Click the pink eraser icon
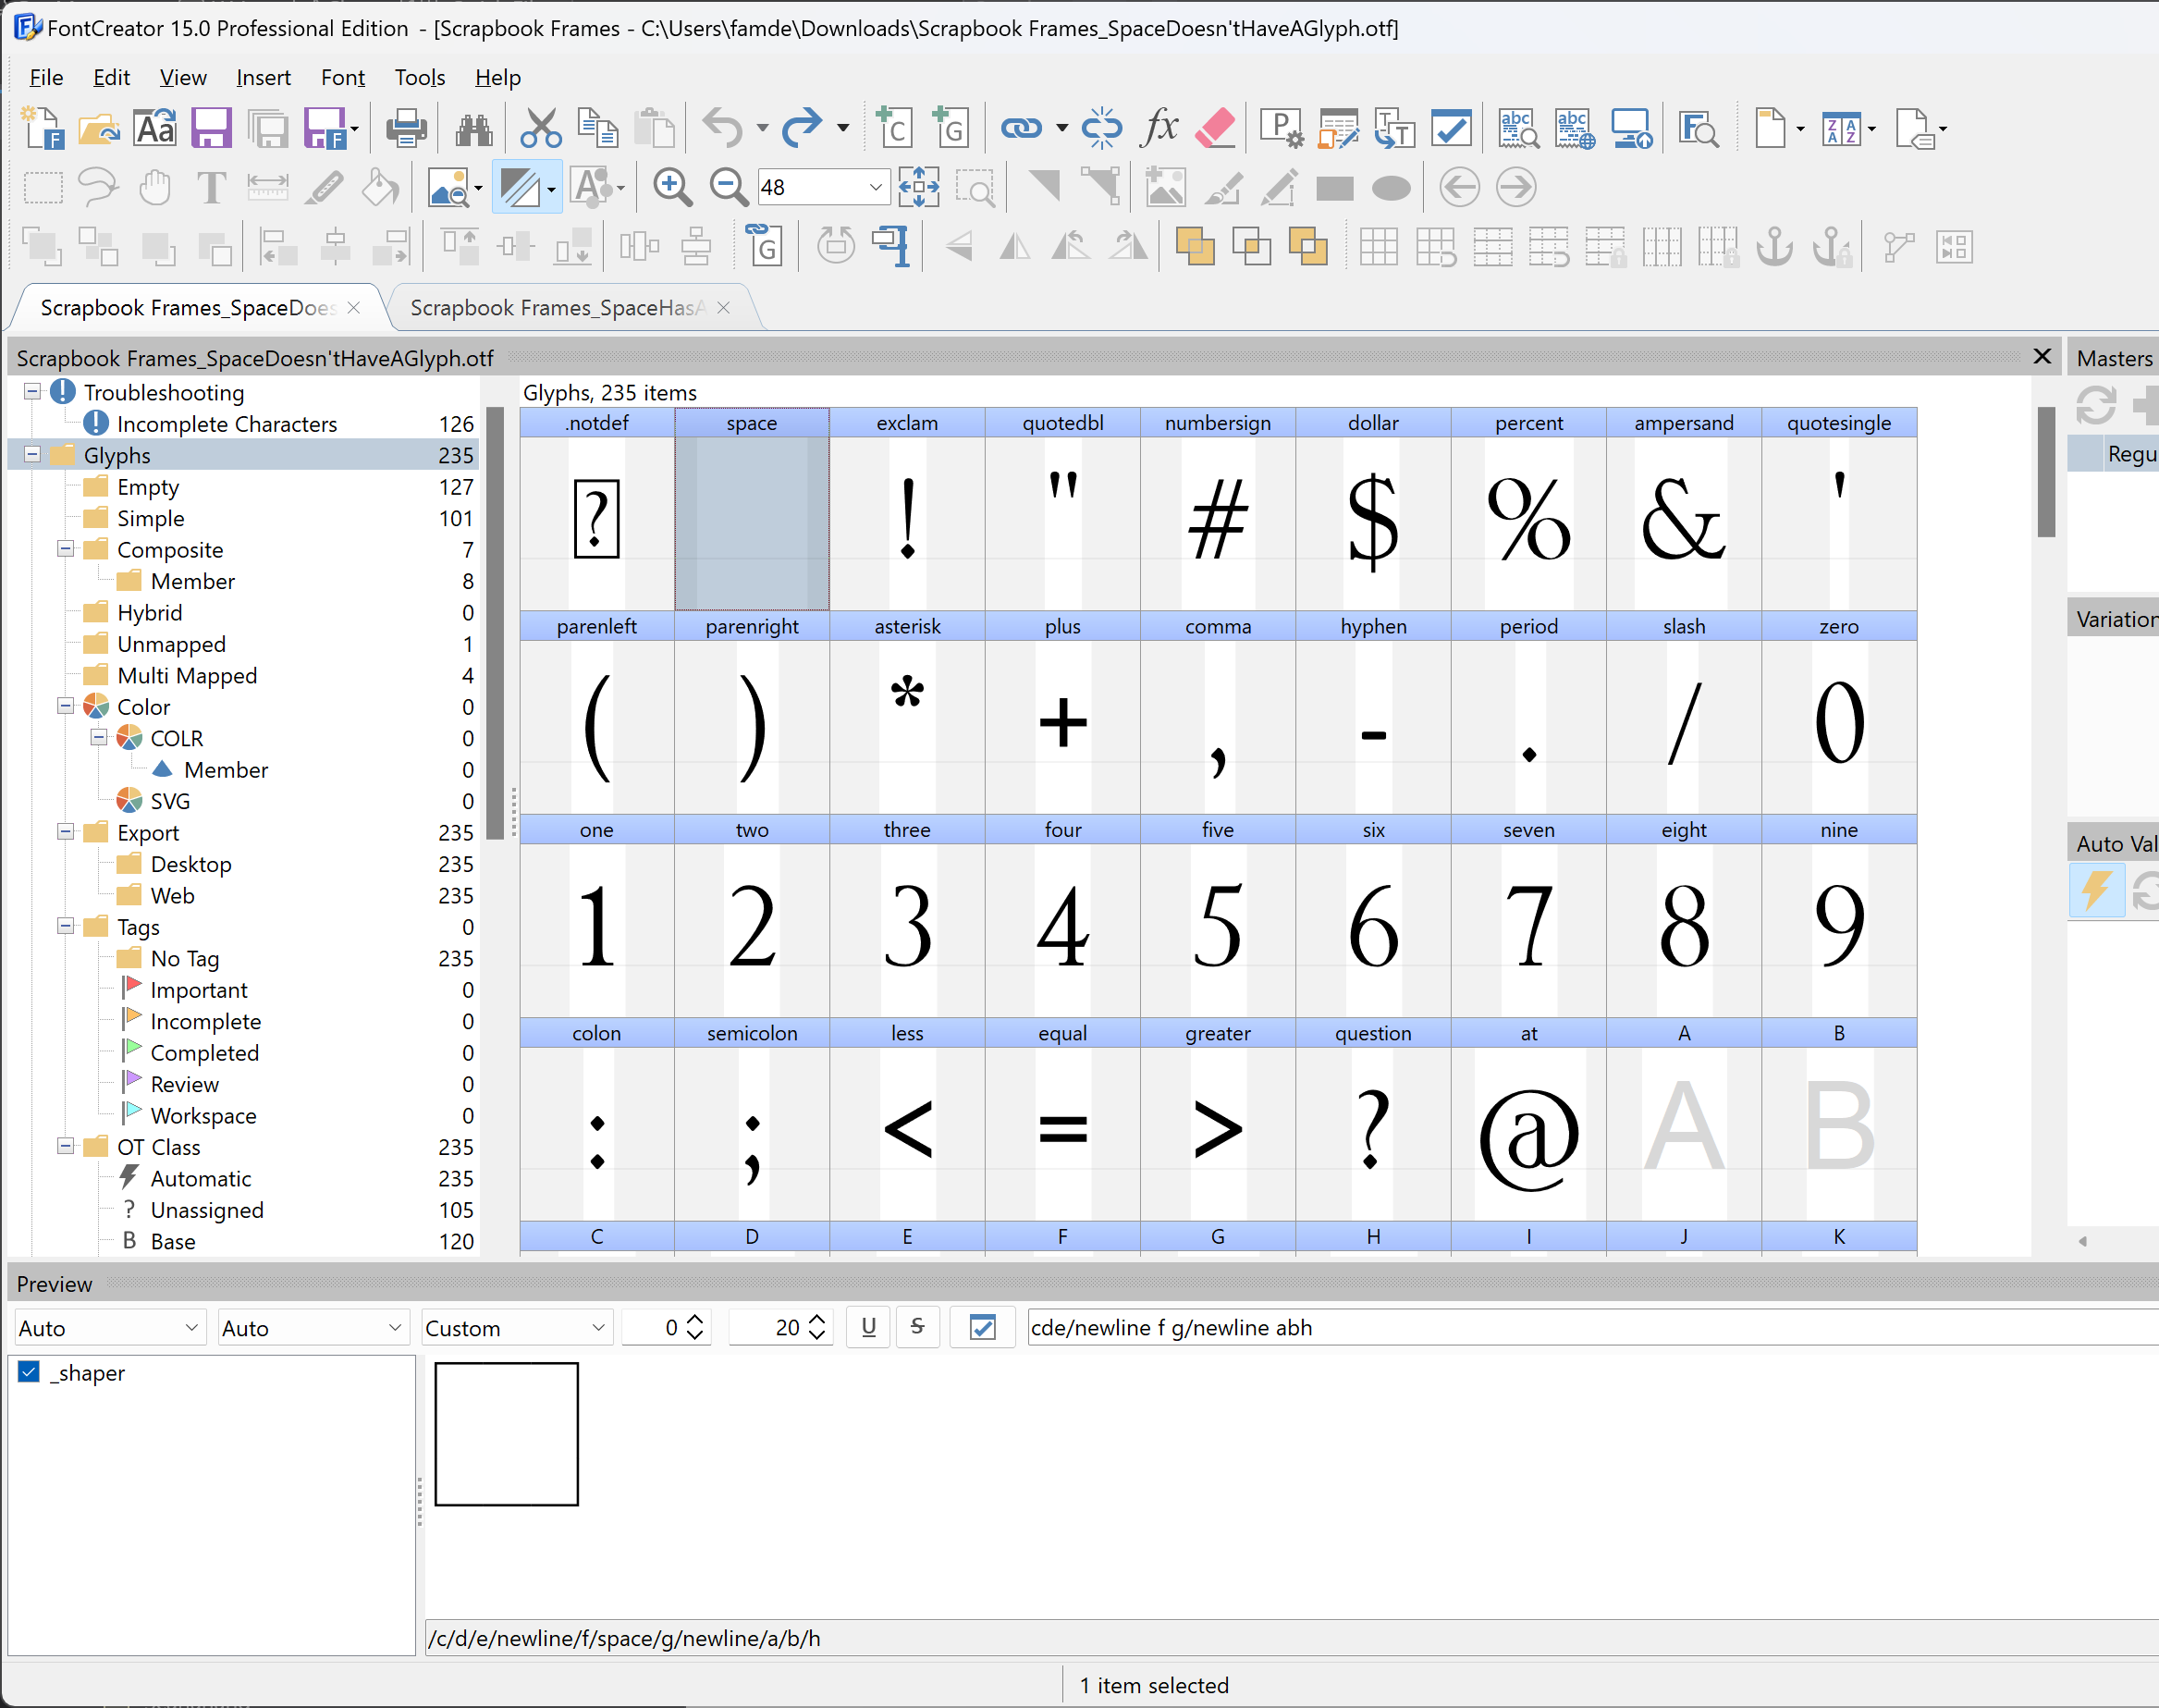The height and width of the screenshot is (1708, 2159). (x=1215, y=128)
